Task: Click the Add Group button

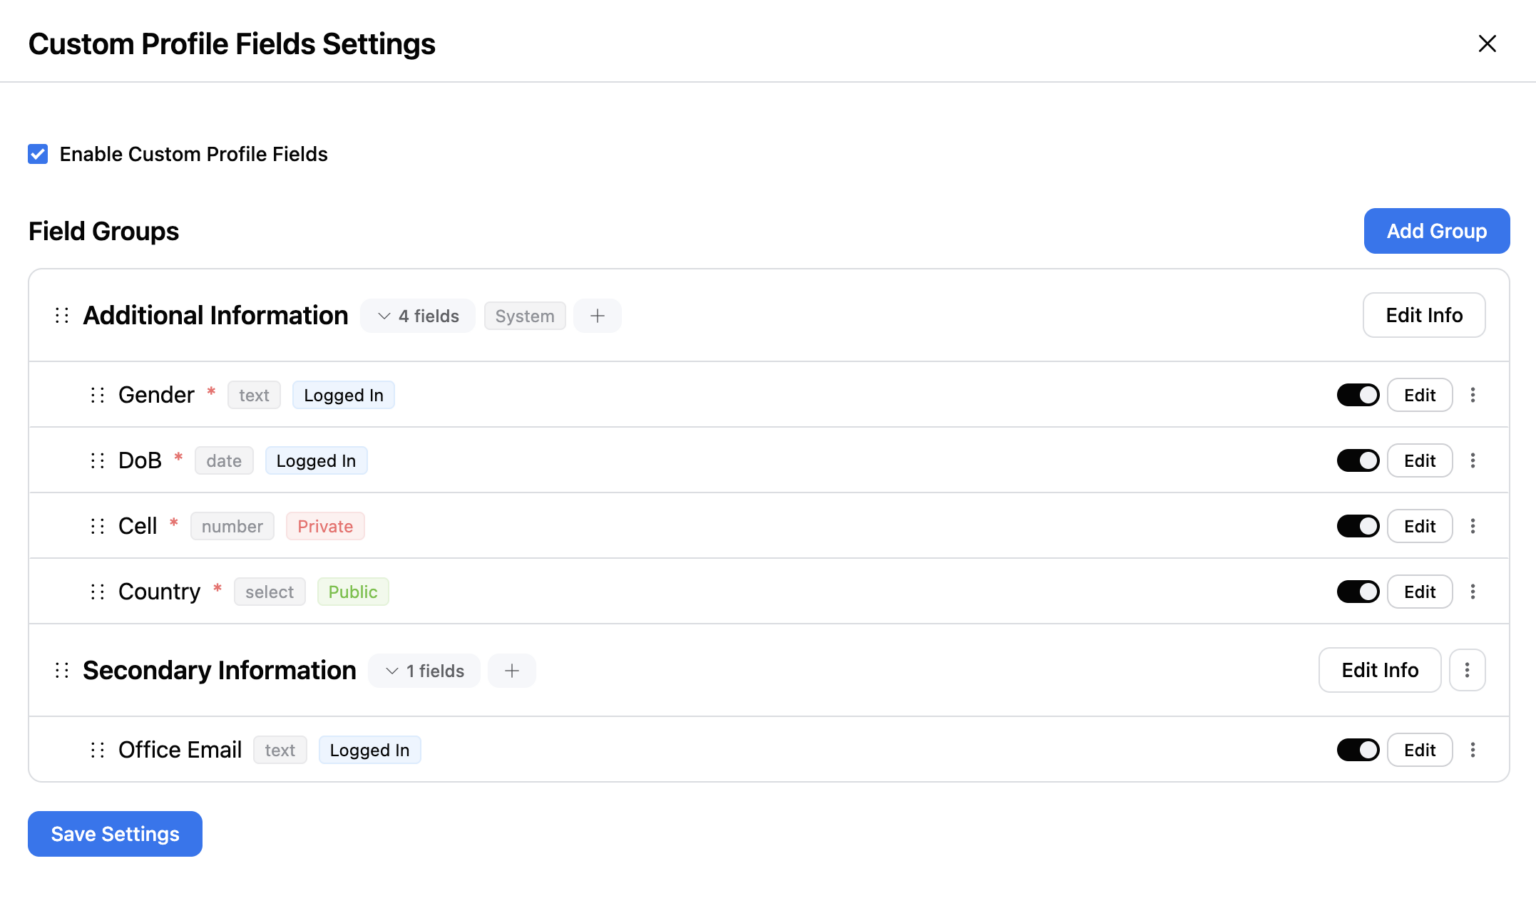Action: (1436, 231)
